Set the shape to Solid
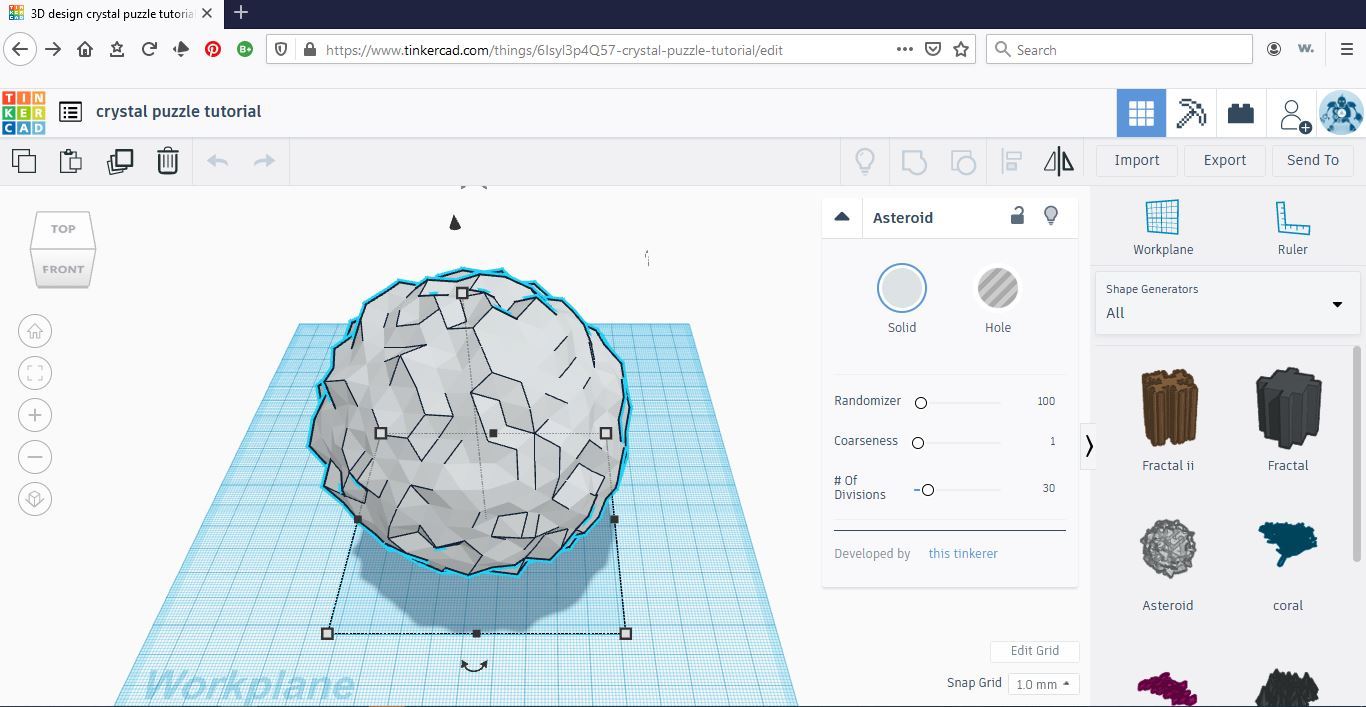This screenshot has width=1366, height=707. (901, 289)
